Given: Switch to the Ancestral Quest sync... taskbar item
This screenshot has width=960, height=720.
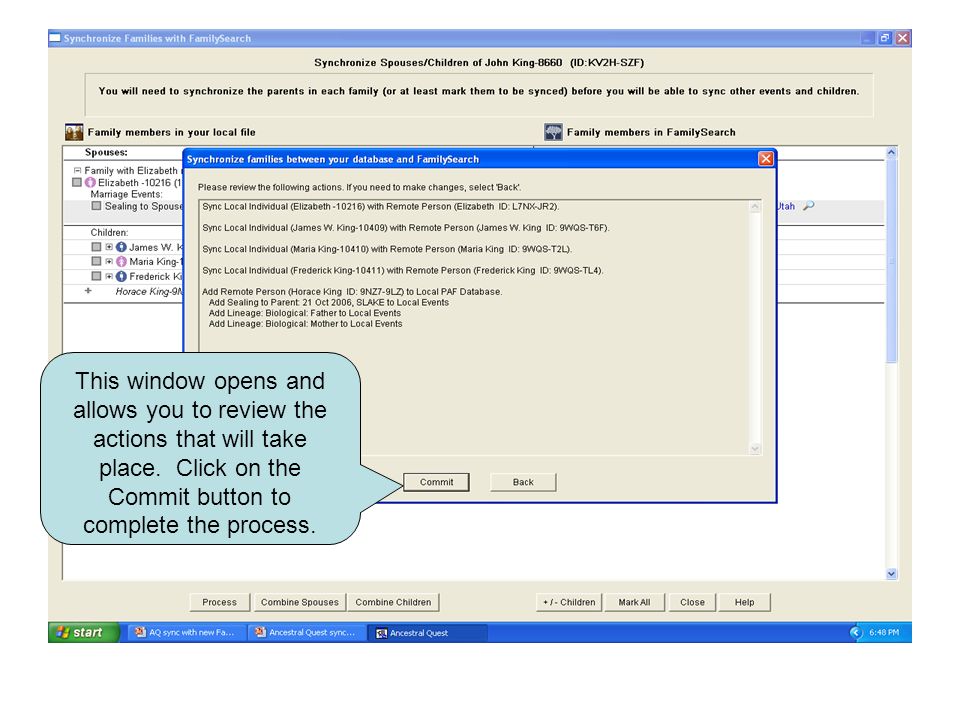Looking at the screenshot, I should tap(306, 632).
